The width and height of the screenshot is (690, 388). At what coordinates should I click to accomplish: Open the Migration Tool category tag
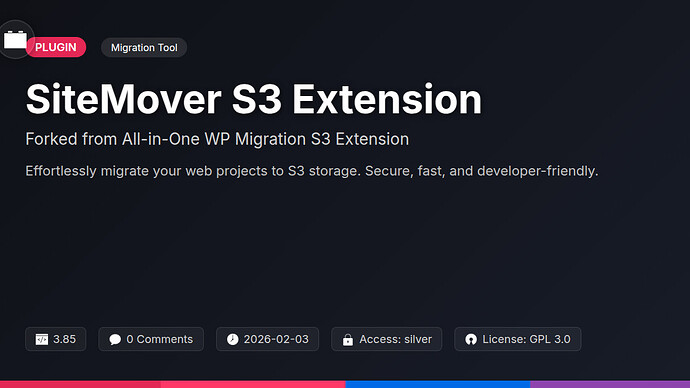click(x=144, y=48)
